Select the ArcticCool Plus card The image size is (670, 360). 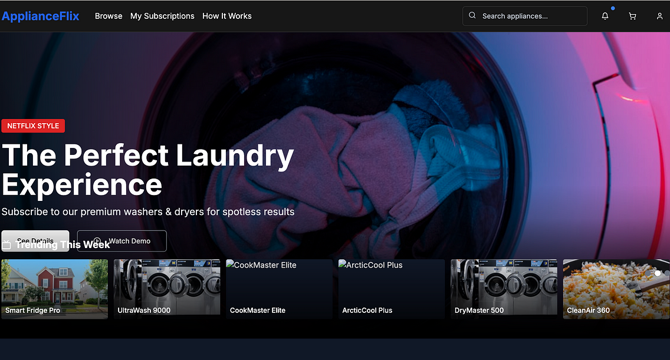391,289
